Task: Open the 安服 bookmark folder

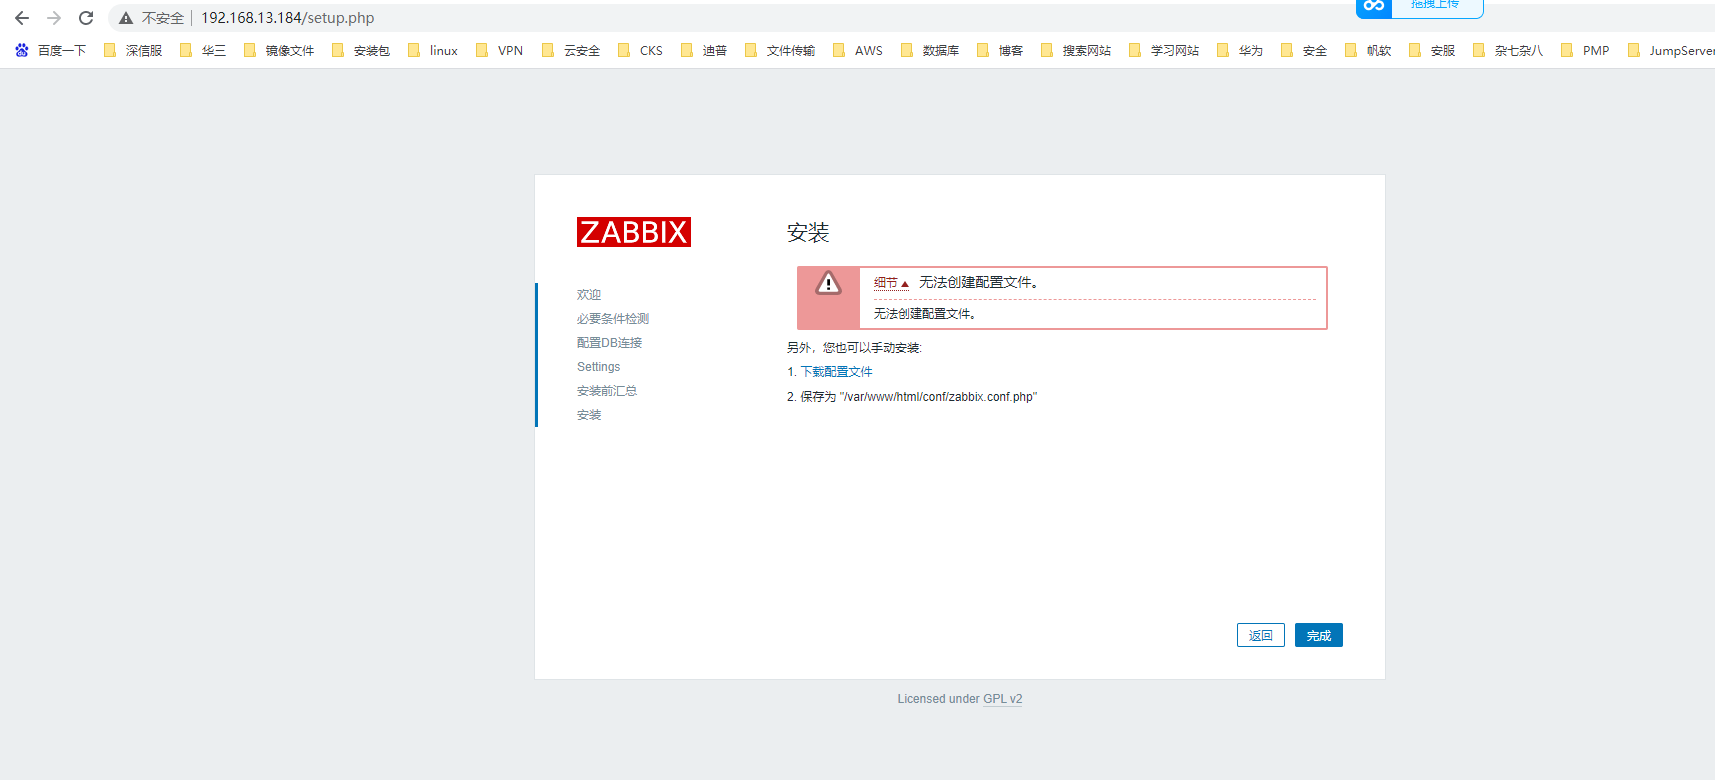Action: 1432,50
